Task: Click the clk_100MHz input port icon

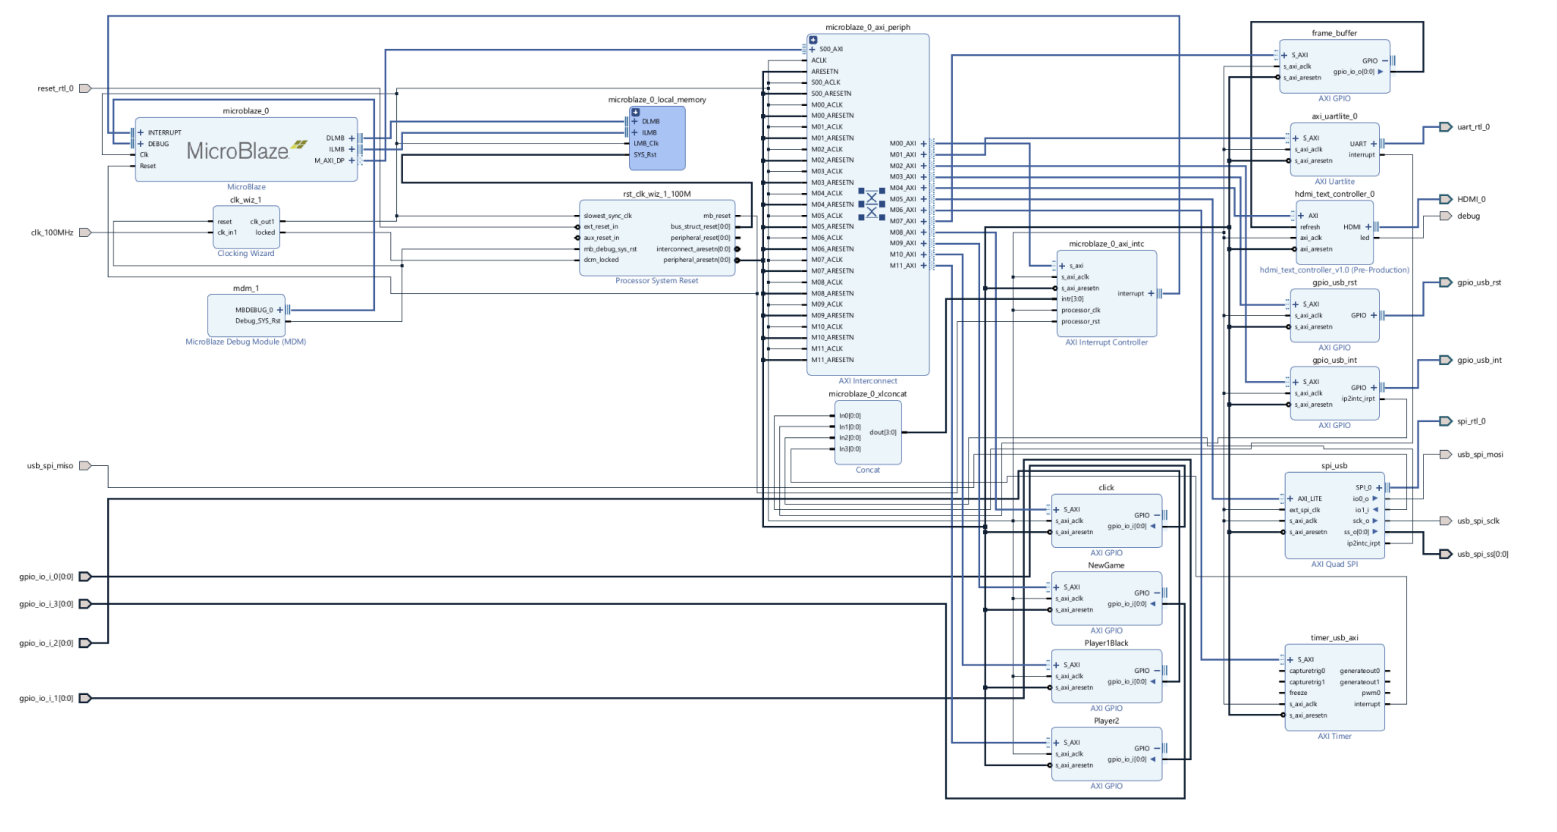Action: pos(85,232)
